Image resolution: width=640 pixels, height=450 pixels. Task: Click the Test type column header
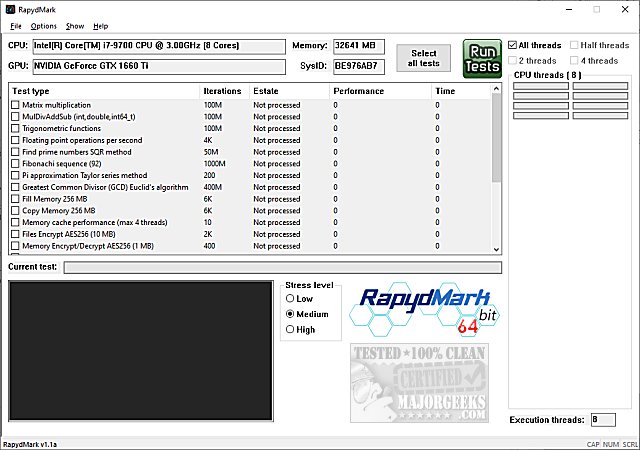104,91
